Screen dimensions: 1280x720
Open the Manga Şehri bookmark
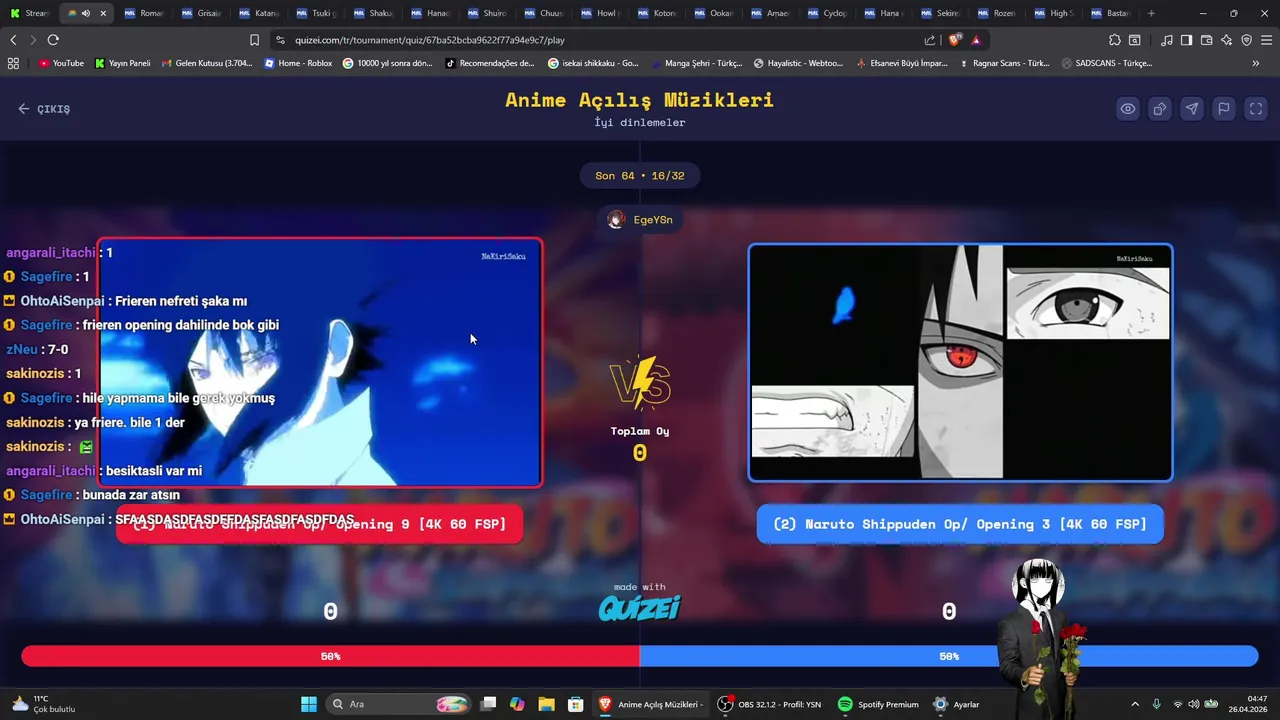(x=696, y=63)
